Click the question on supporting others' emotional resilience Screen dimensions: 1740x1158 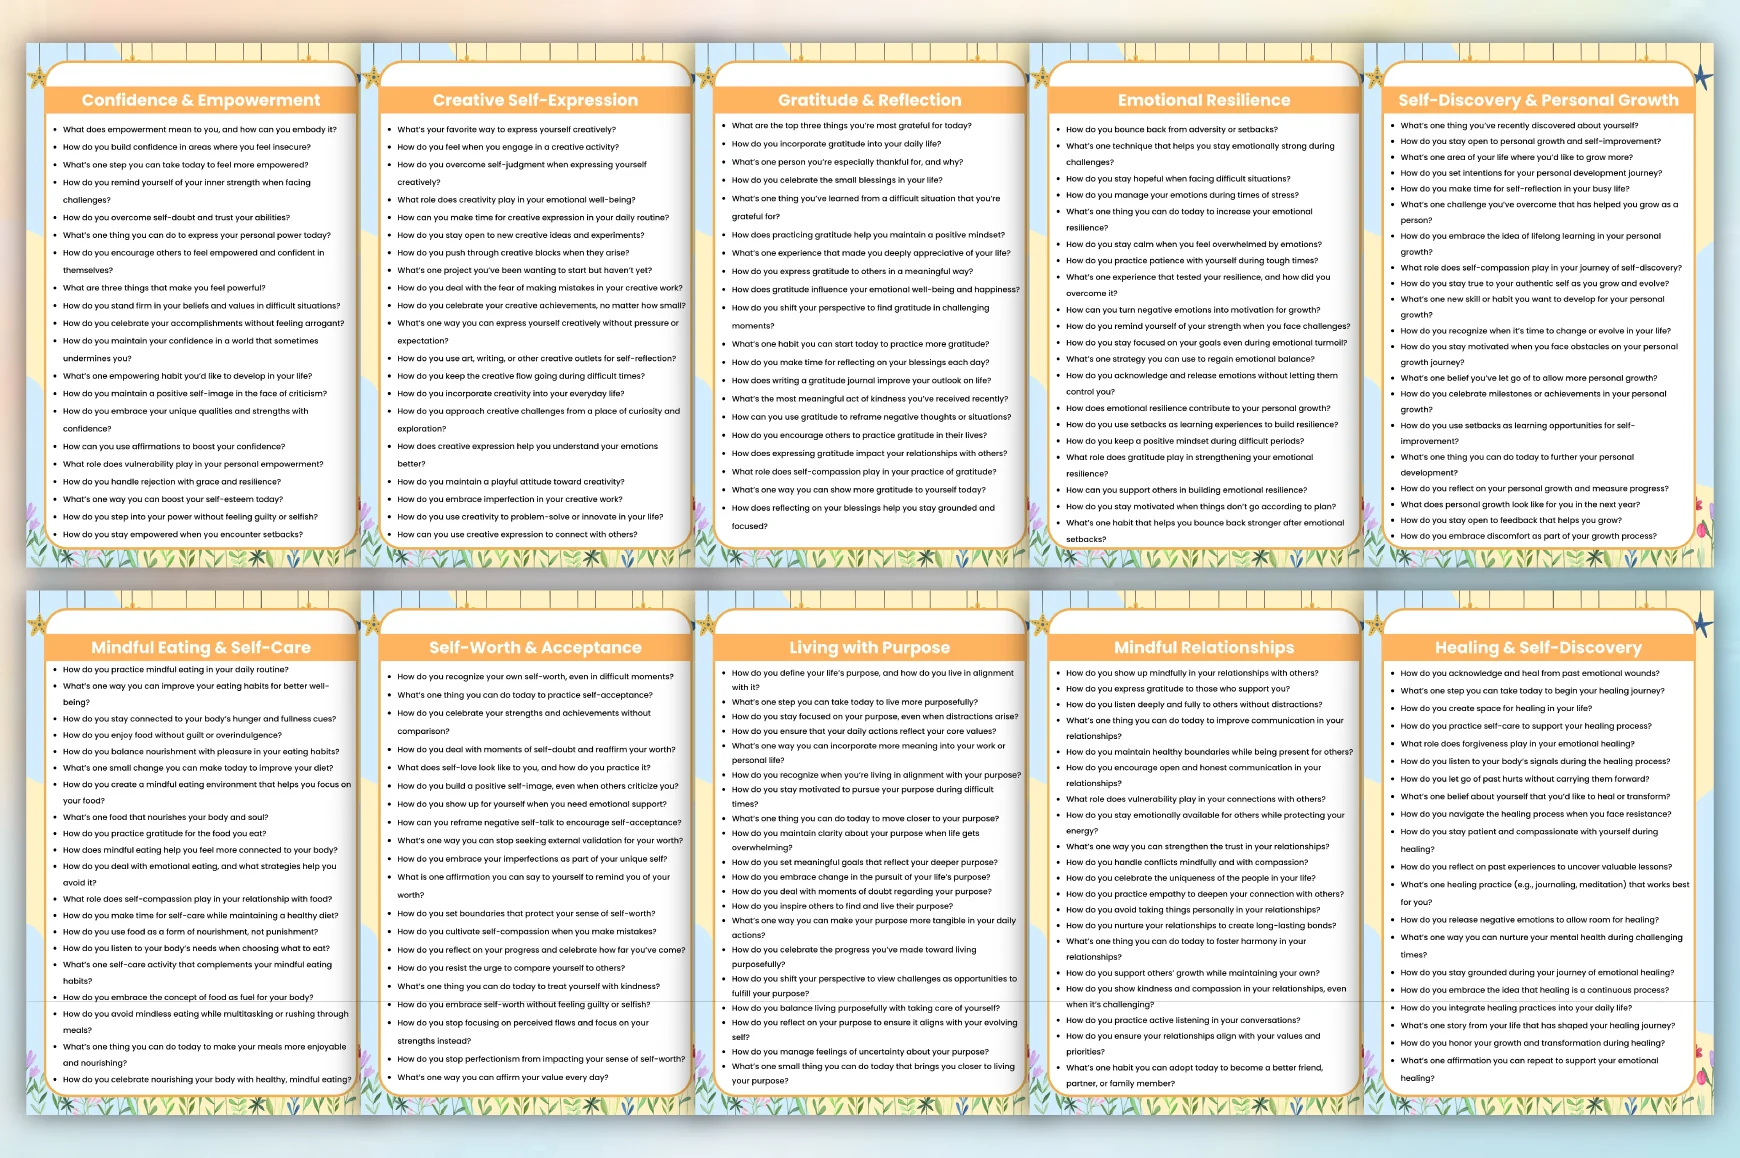[x=1187, y=490]
